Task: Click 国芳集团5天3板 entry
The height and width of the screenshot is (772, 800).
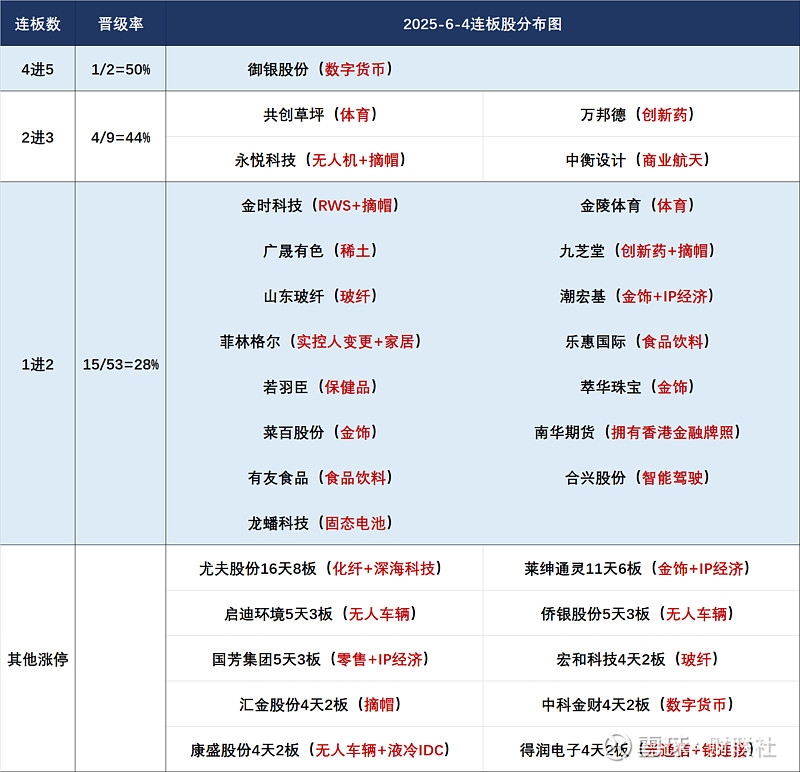Action: tap(320, 659)
